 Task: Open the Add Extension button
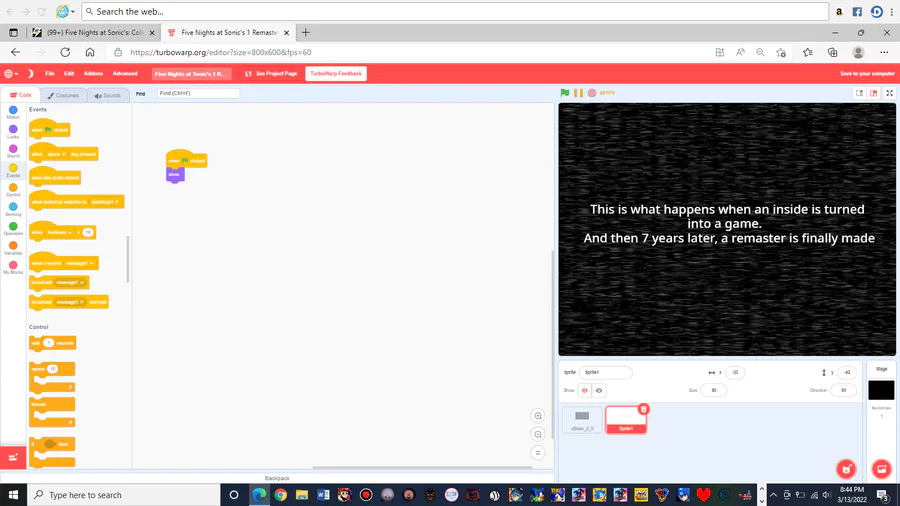click(x=13, y=457)
